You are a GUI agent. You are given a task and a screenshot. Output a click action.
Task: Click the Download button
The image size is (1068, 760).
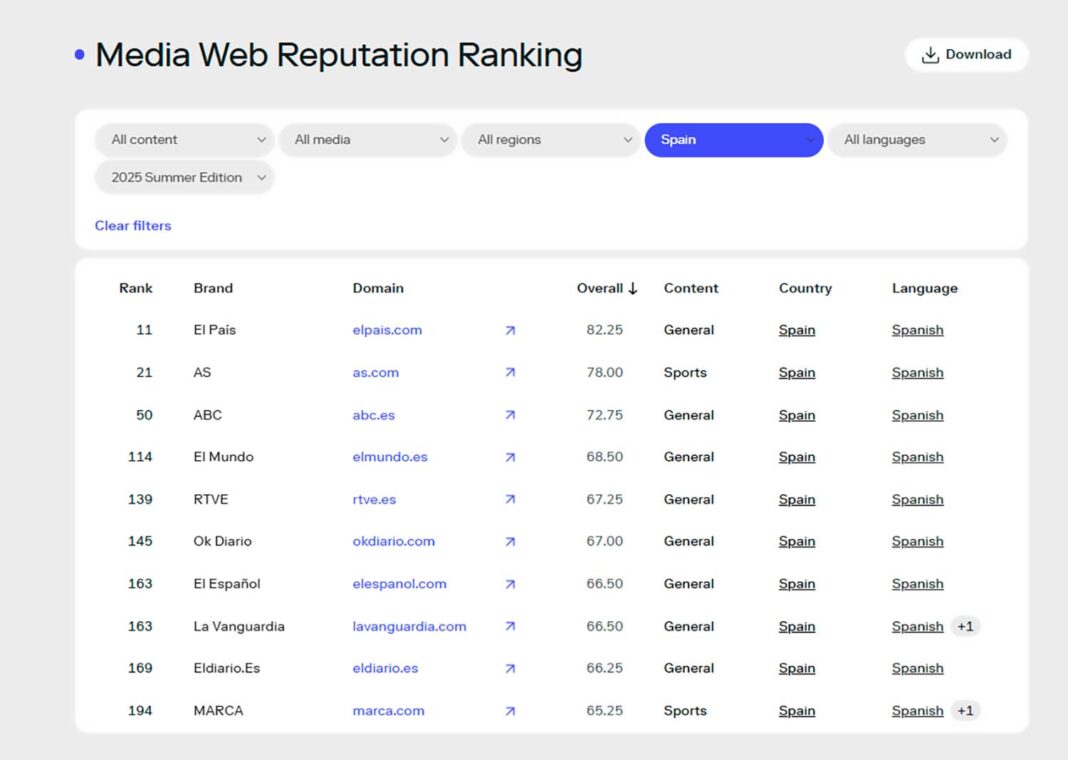(x=966, y=55)
